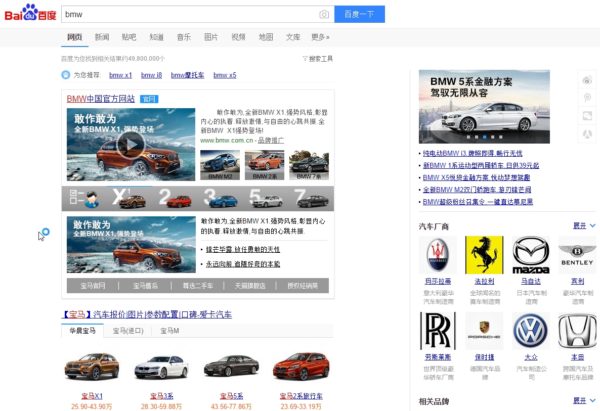Click 授权经销商 in the gray bar

pos(302,285)
